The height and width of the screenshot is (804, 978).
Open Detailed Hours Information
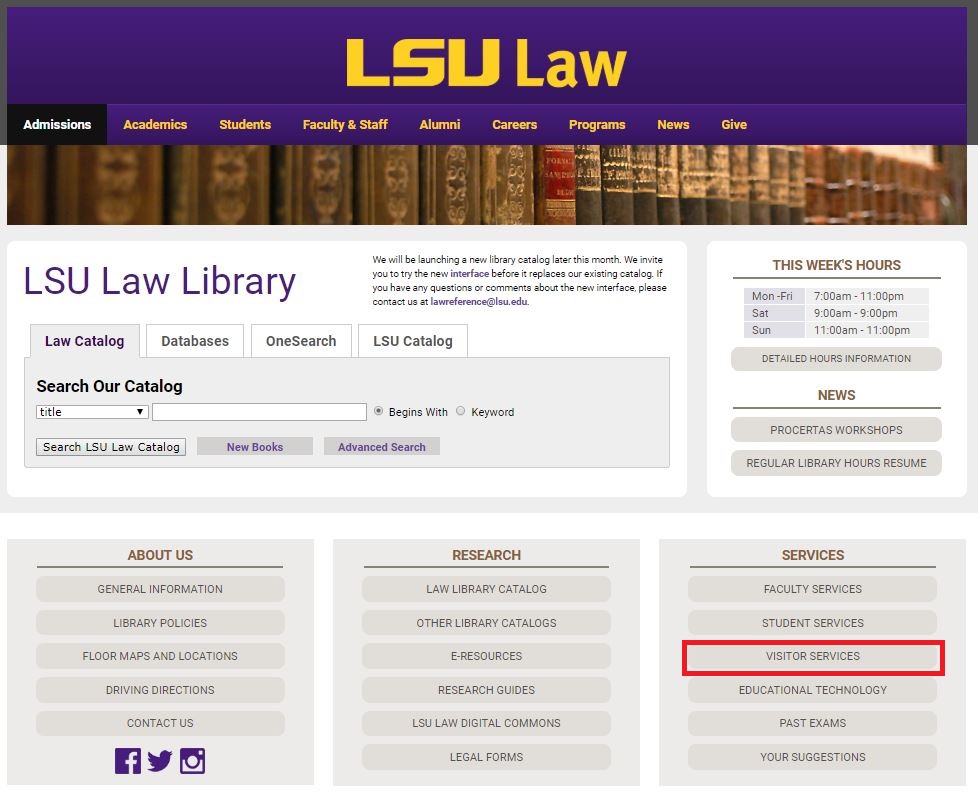point(836,359)
